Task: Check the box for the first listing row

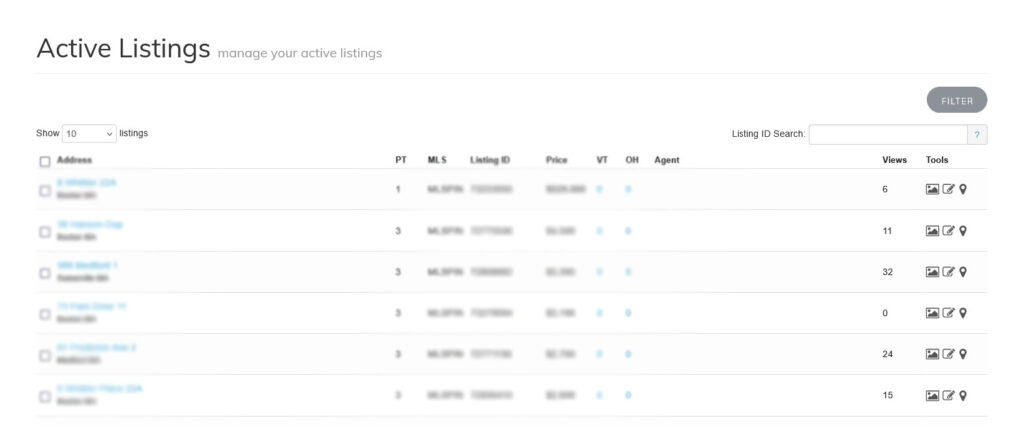Action: (45, 190)
